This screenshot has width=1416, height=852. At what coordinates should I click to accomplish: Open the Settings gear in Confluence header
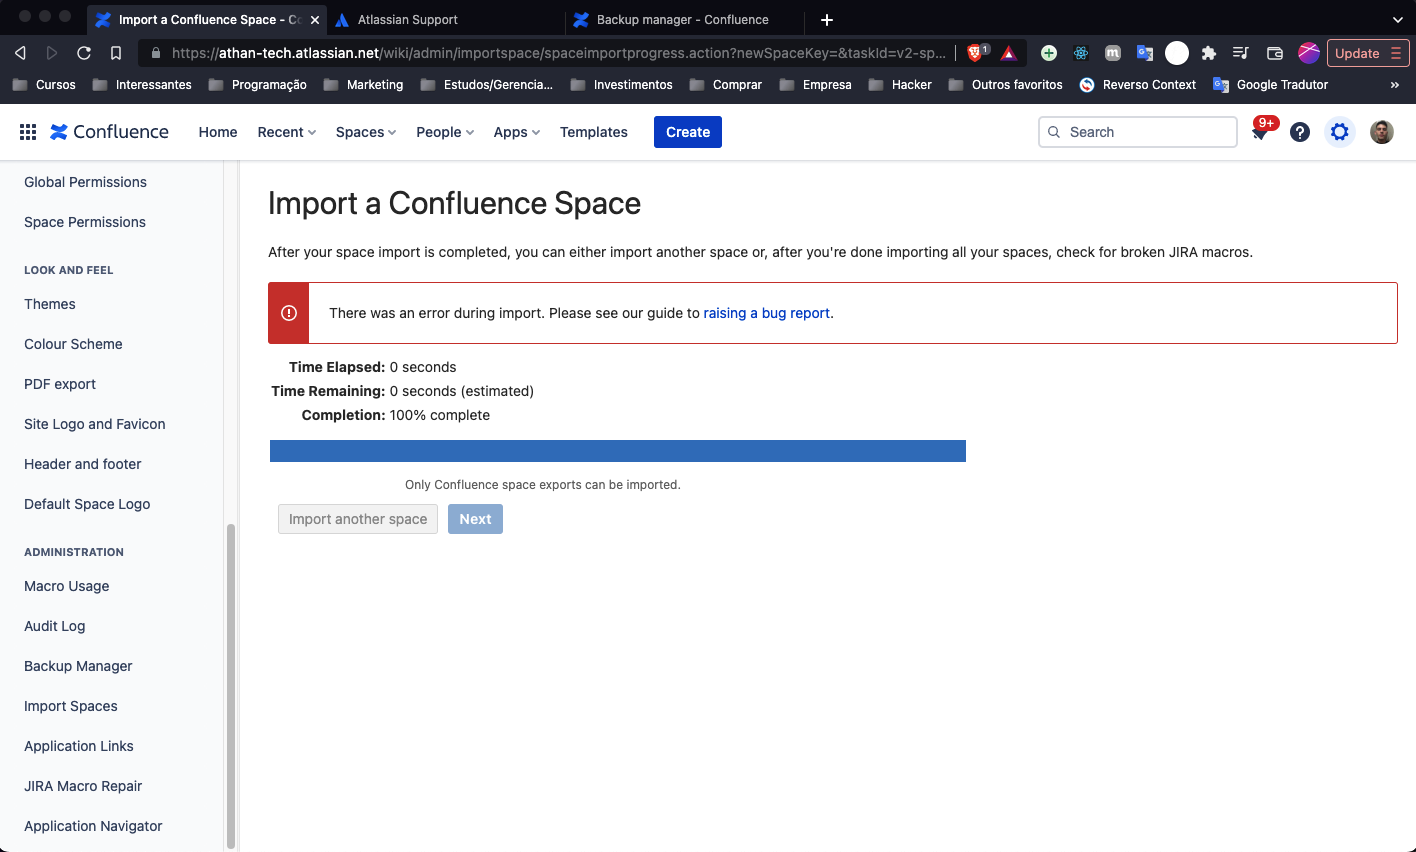point(1340,132)
